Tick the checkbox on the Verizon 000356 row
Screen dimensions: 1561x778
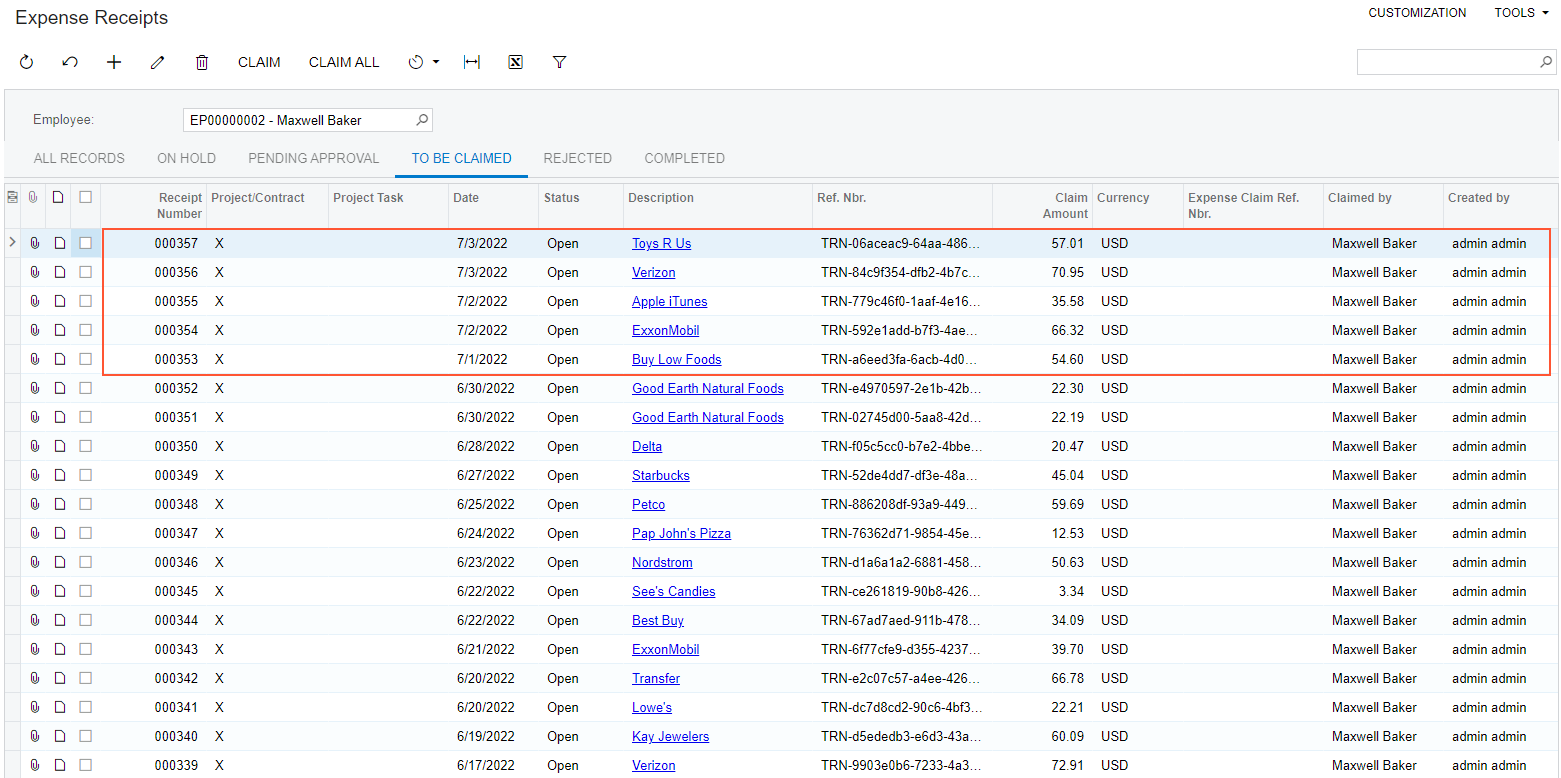click(x=86, y=272)
